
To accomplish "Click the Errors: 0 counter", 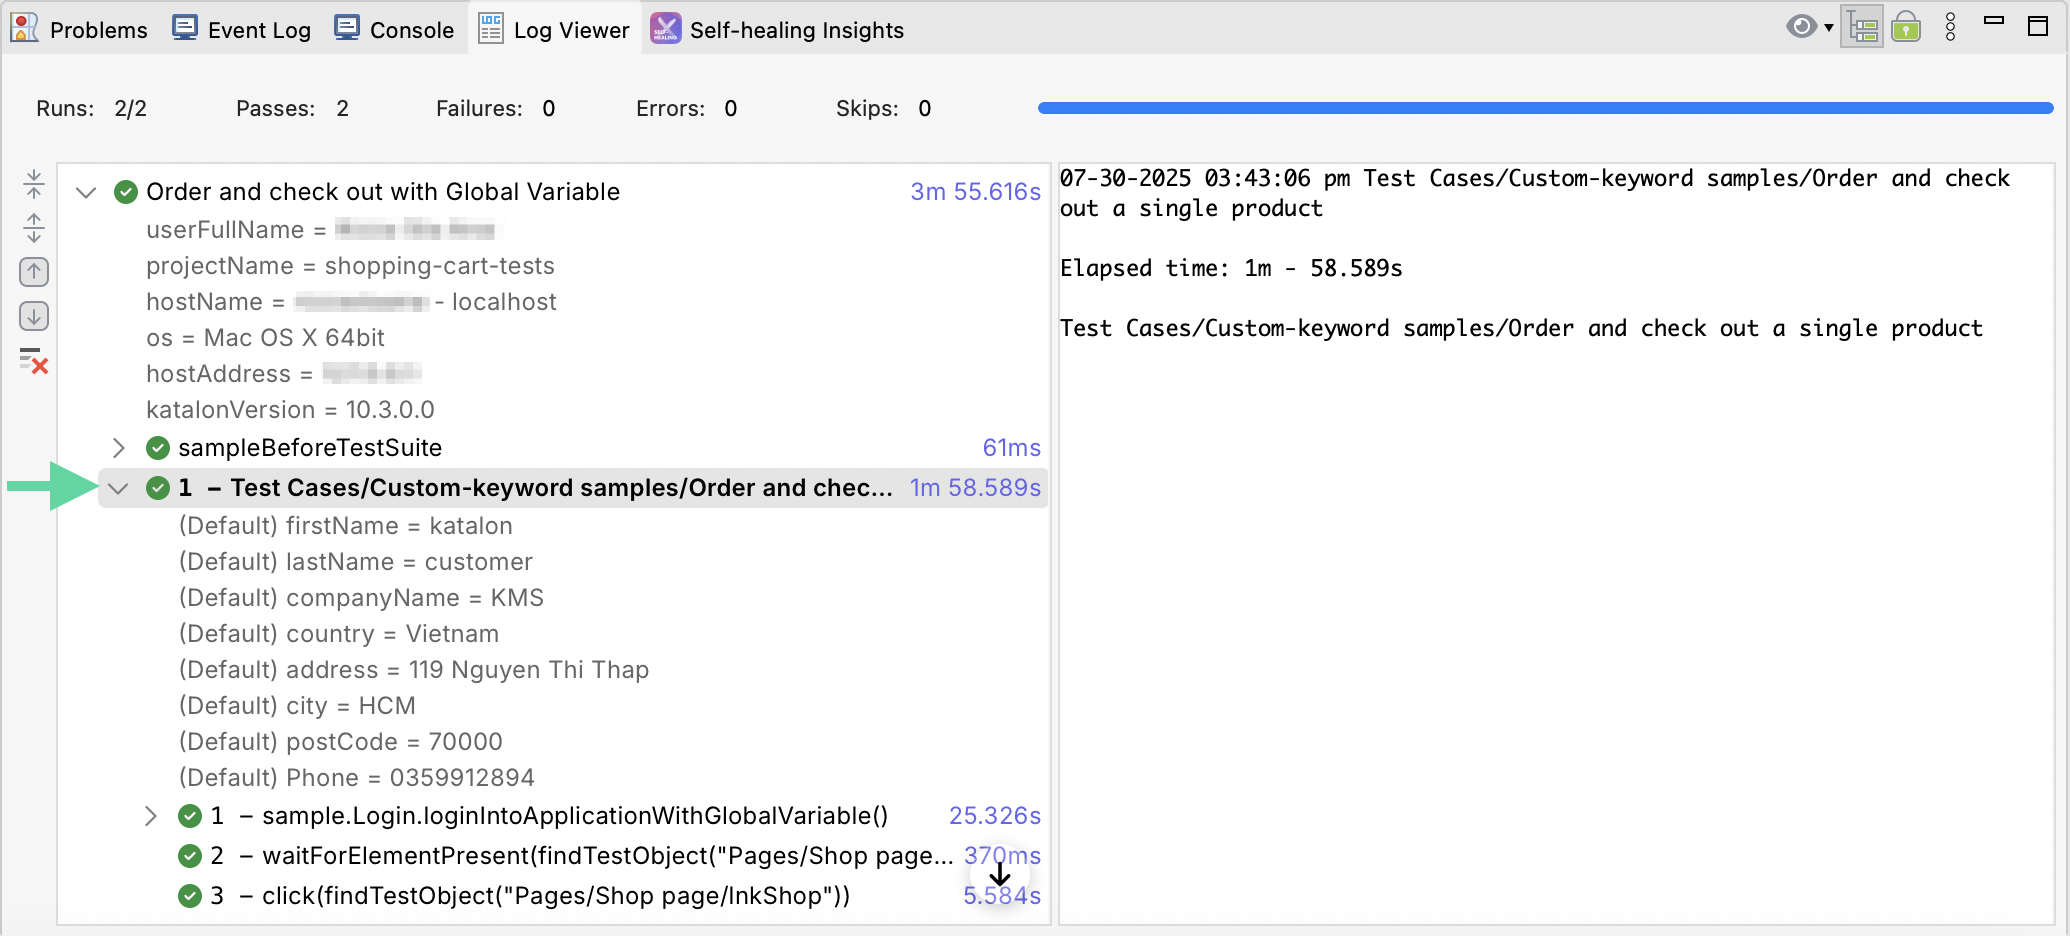I will (686, 109).
